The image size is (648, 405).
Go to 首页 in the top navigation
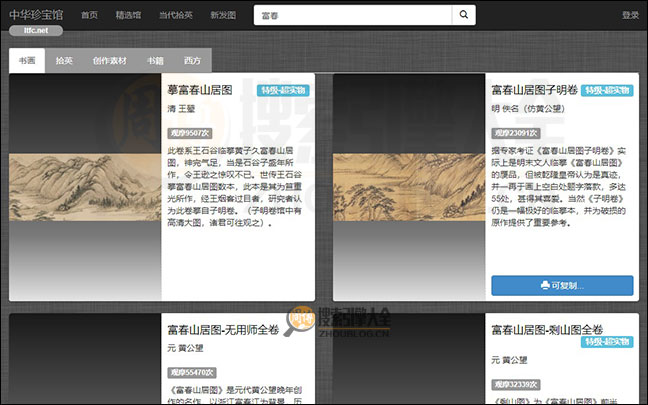(89, 15)
